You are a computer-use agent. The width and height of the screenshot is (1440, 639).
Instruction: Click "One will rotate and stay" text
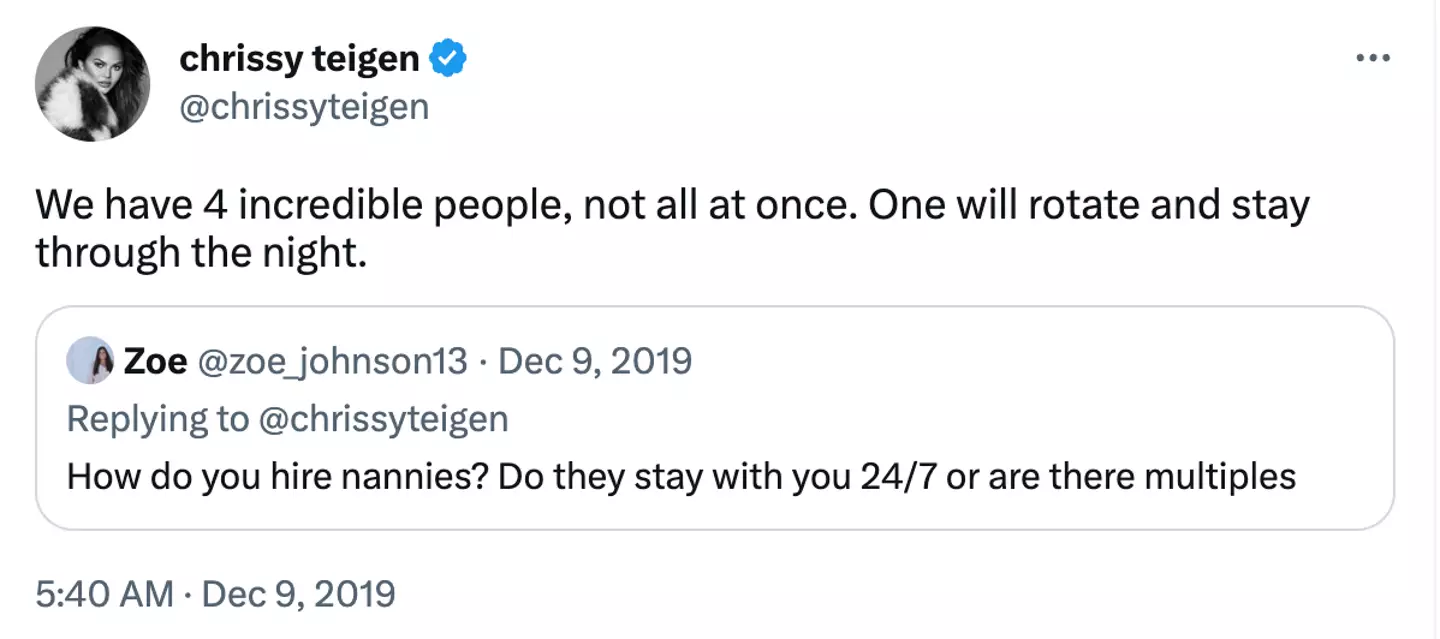1088,205
